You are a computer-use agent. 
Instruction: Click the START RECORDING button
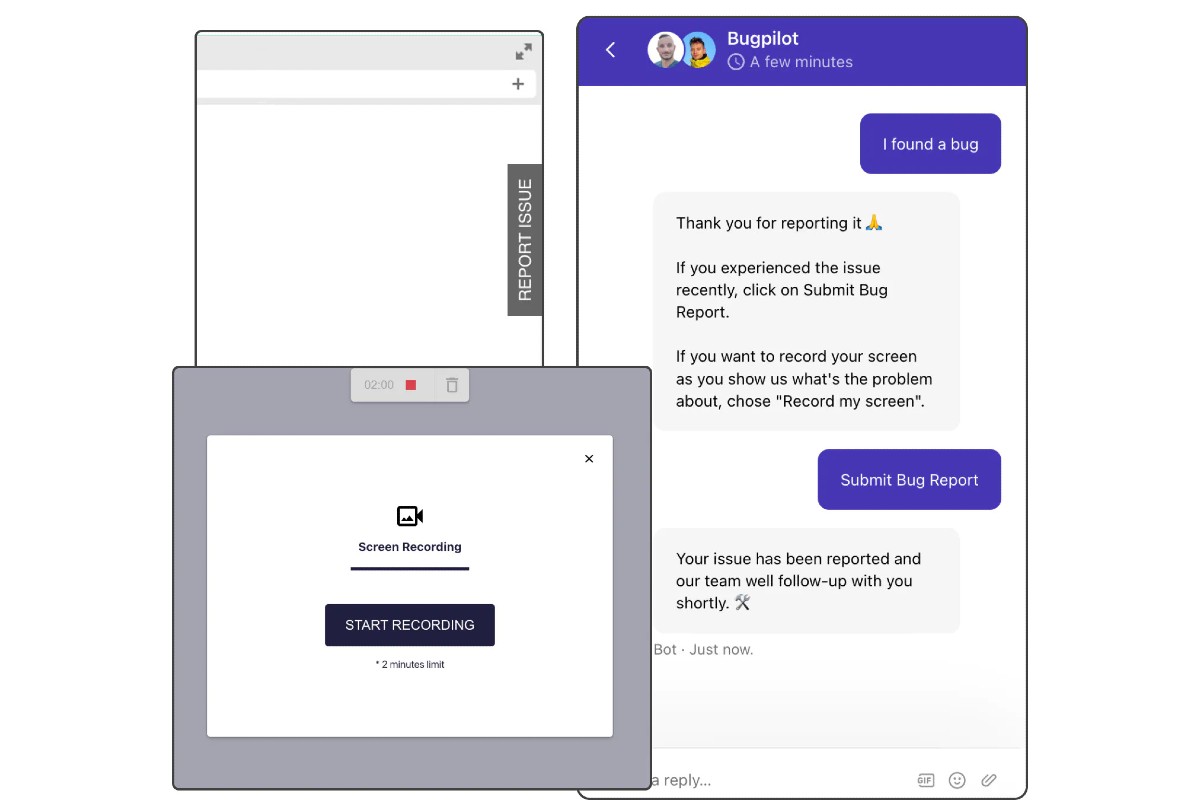point(409,624)
